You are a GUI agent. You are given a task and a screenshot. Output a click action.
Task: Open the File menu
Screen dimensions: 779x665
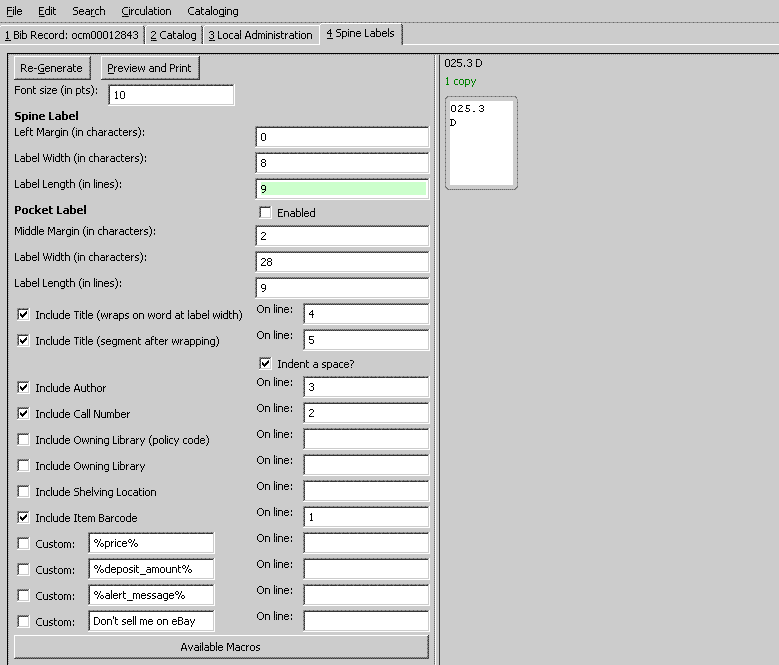[x=14, y=11]
